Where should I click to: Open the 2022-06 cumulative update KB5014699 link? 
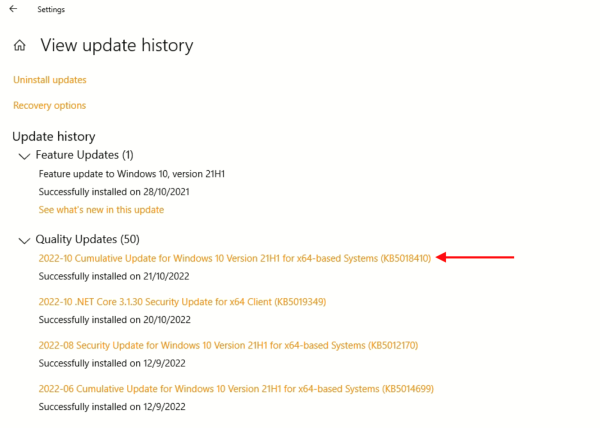coord(235,389)
